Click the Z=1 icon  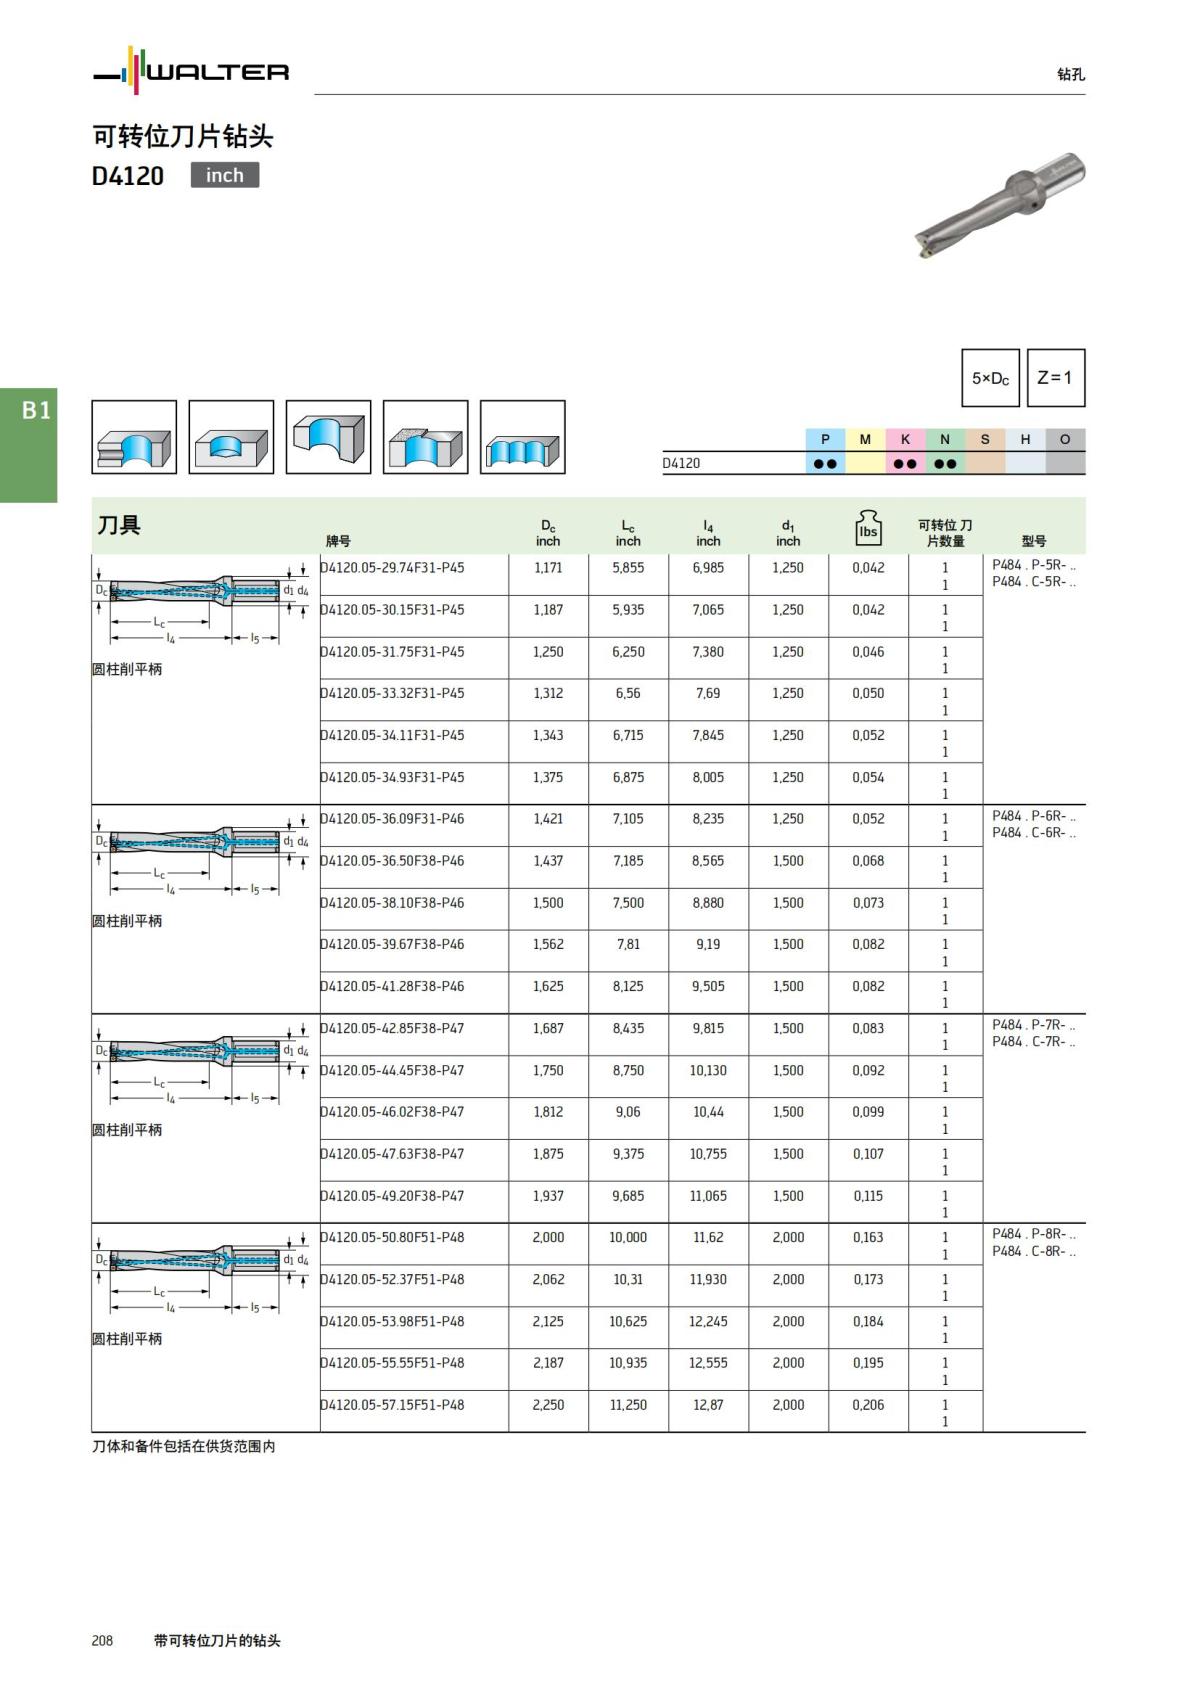(x=1055, y=378)
